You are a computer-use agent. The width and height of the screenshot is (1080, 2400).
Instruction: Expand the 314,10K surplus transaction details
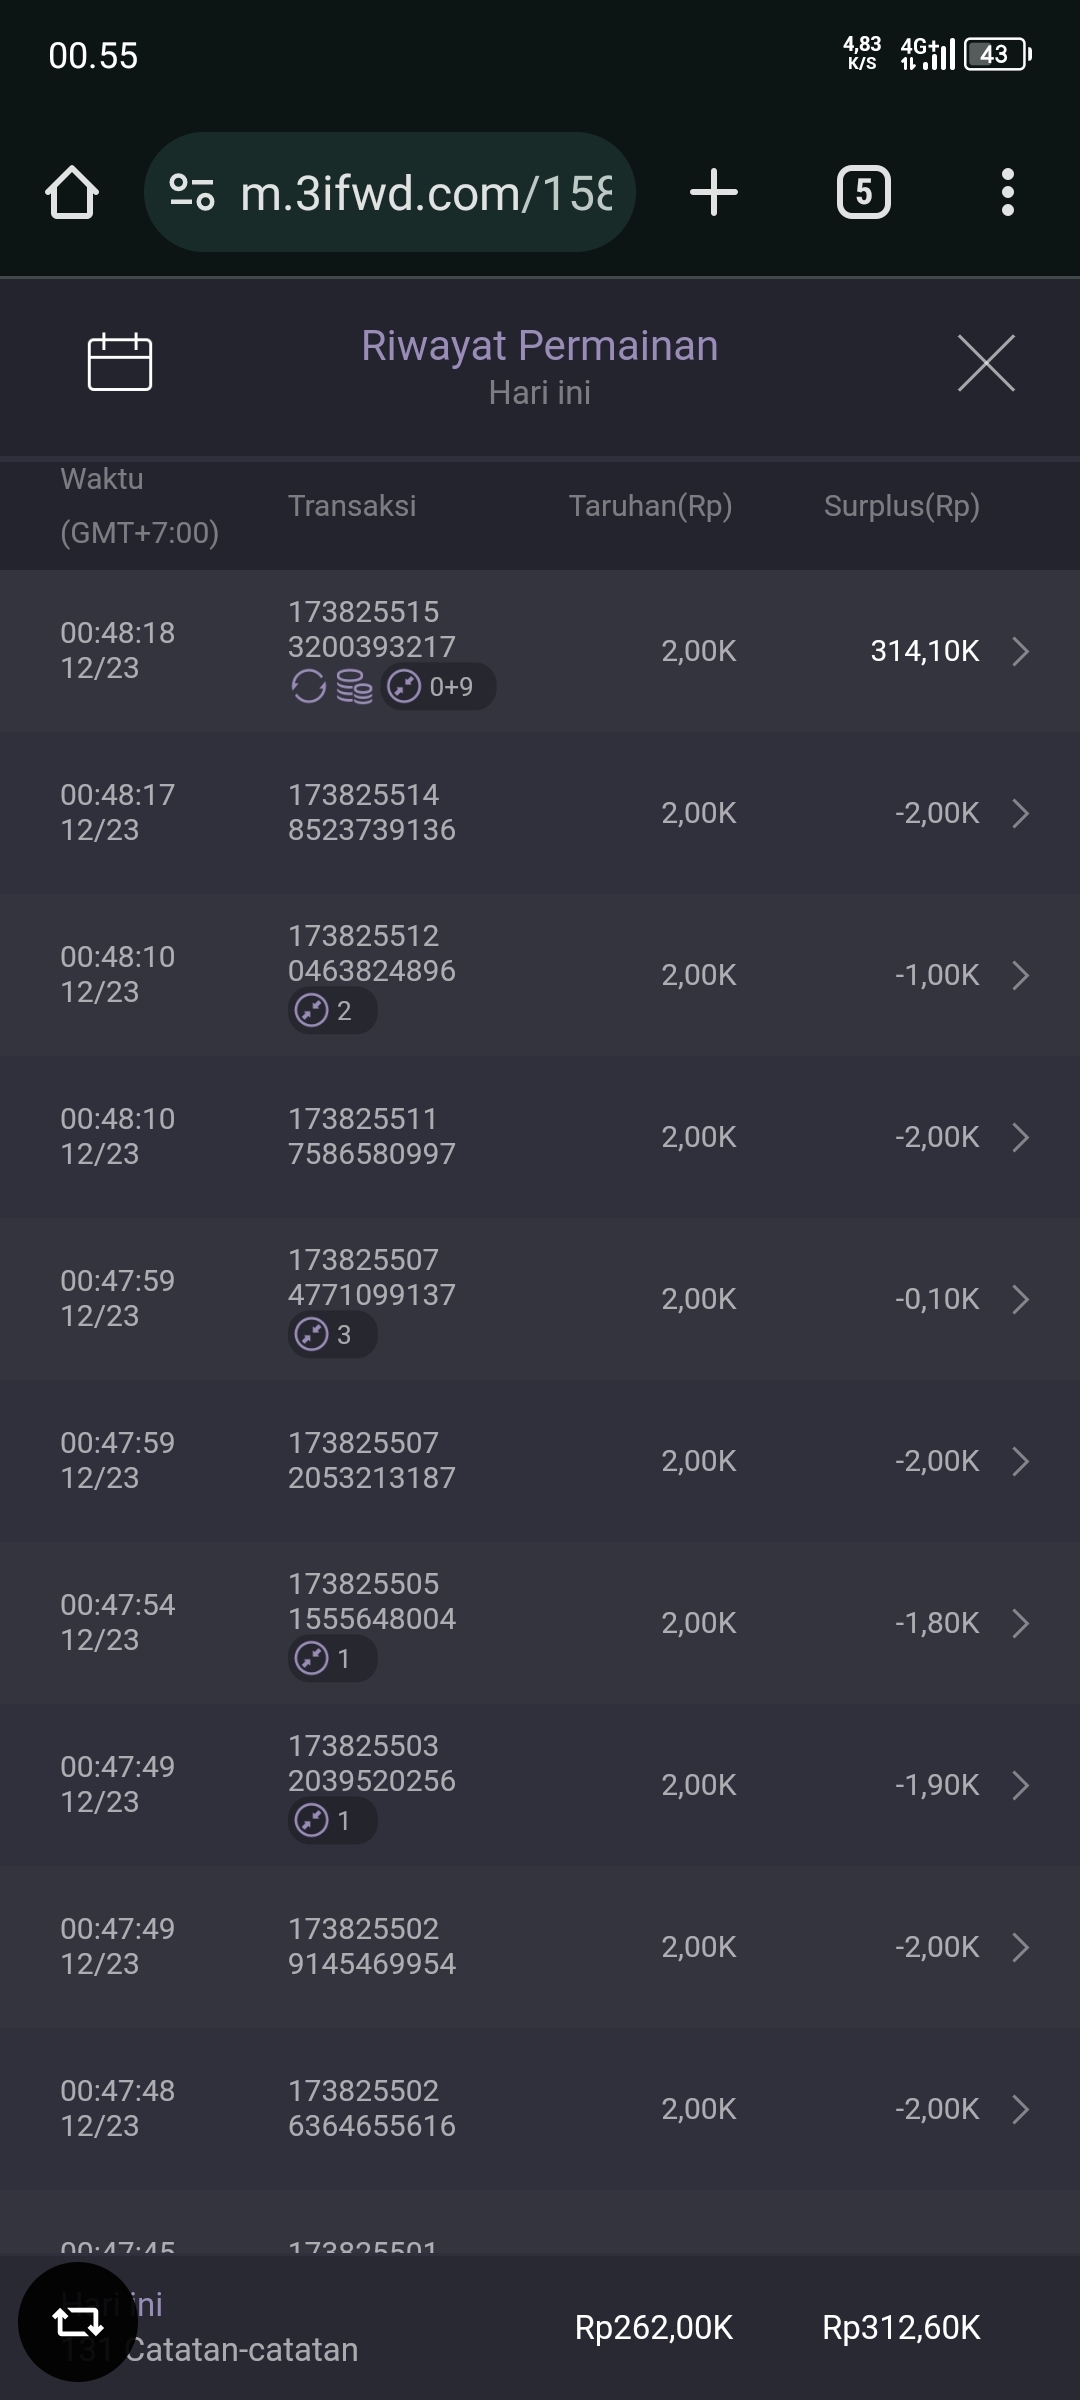1020,651
